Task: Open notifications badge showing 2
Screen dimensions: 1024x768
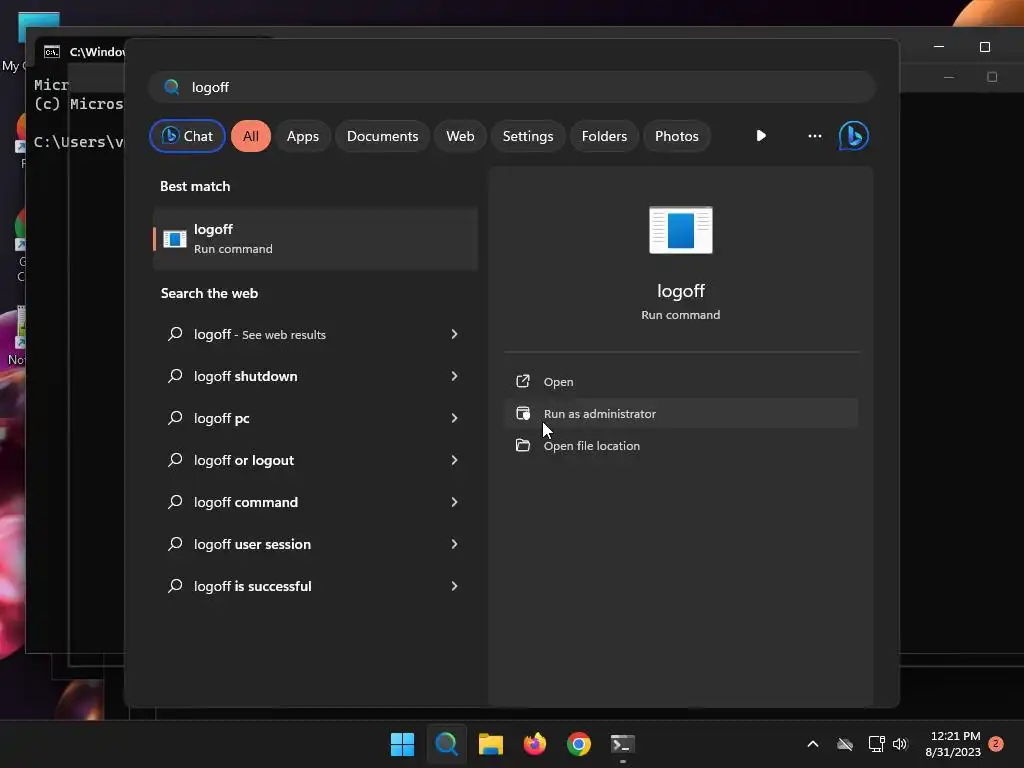Action: click(x=996, y=743)
